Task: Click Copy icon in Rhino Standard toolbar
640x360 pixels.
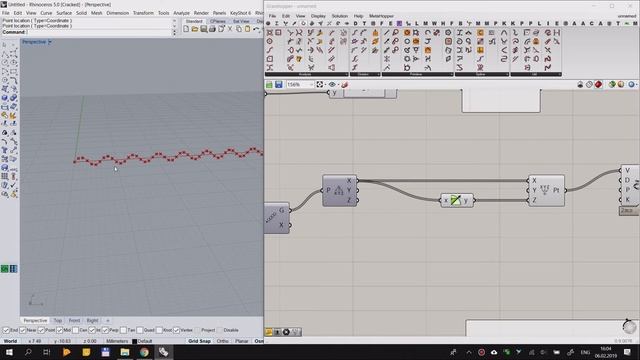Action: point(239,29)
